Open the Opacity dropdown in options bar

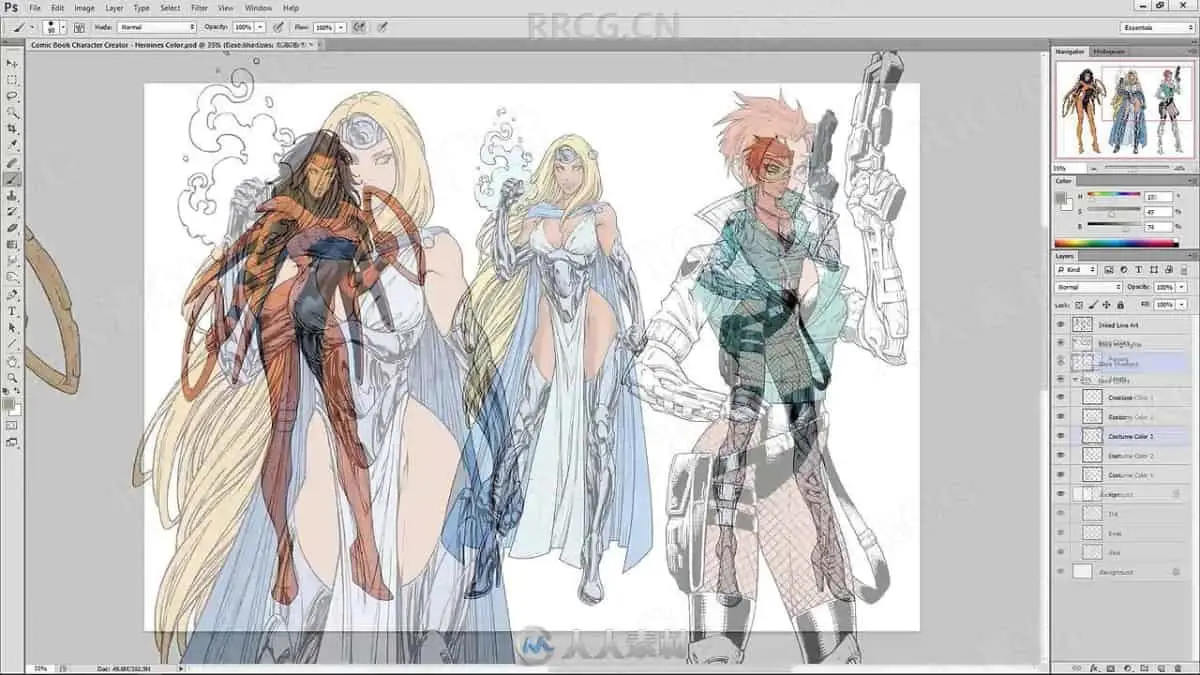tap(260, 27)
